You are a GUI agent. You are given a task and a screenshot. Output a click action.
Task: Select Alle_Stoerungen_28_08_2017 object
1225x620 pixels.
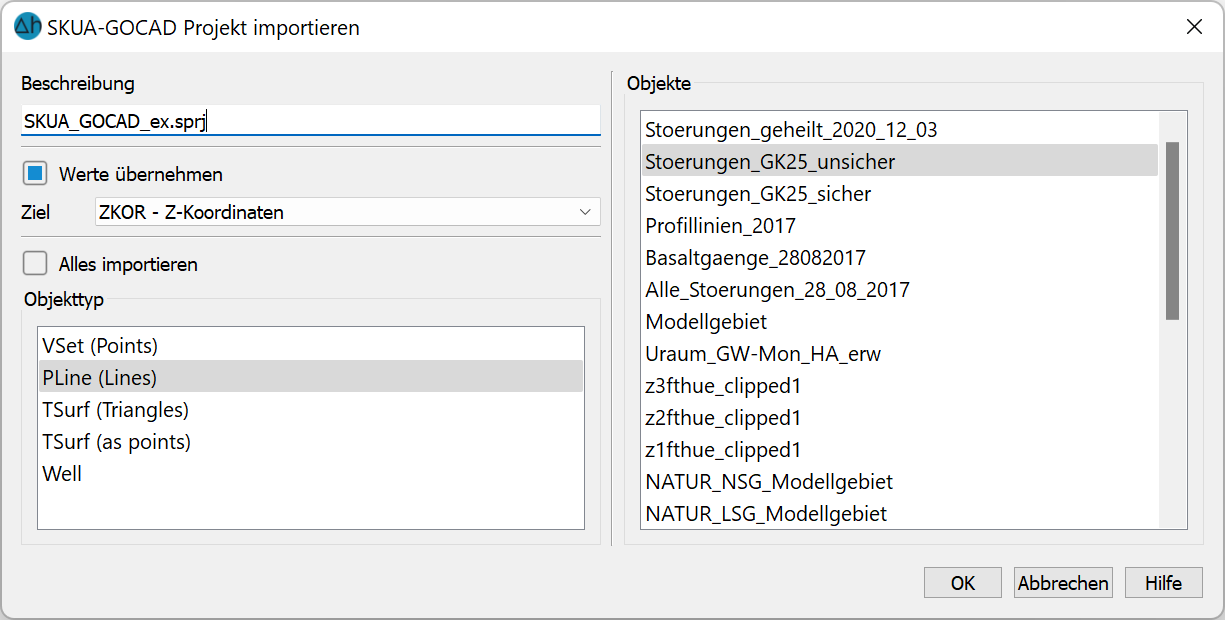click(x=900, y=289)
